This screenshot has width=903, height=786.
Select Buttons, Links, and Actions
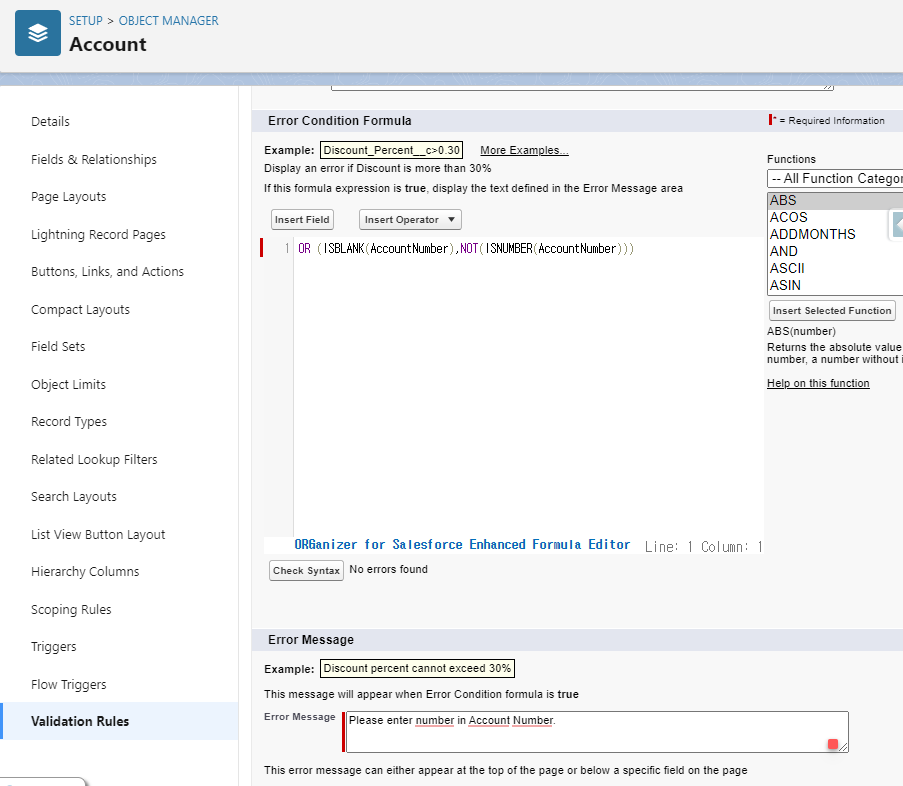pyautogui.click(x=107, y=271)
